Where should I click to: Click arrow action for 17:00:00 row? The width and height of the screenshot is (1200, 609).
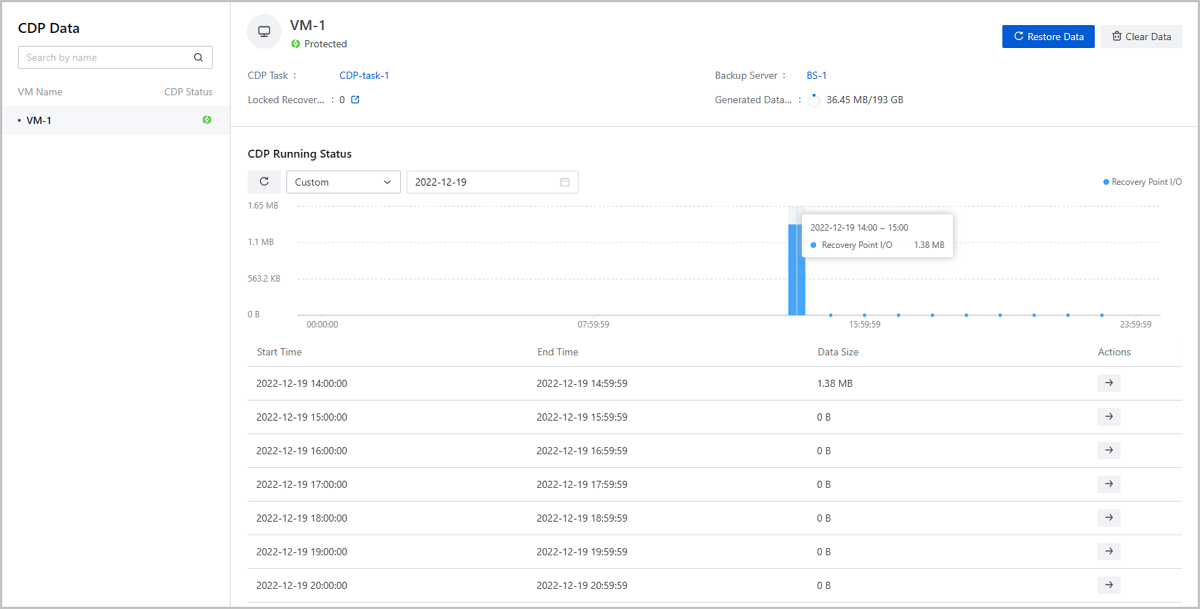click(1108, 484)
